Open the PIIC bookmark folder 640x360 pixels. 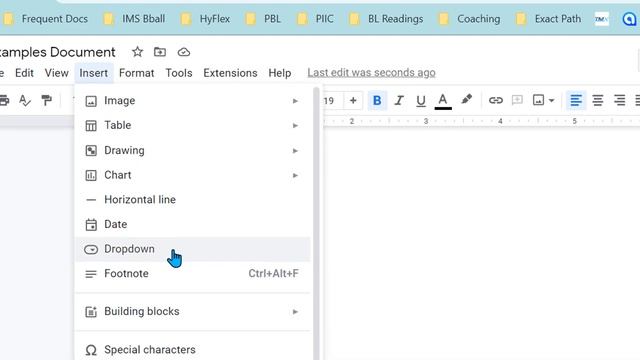[316, 19]
